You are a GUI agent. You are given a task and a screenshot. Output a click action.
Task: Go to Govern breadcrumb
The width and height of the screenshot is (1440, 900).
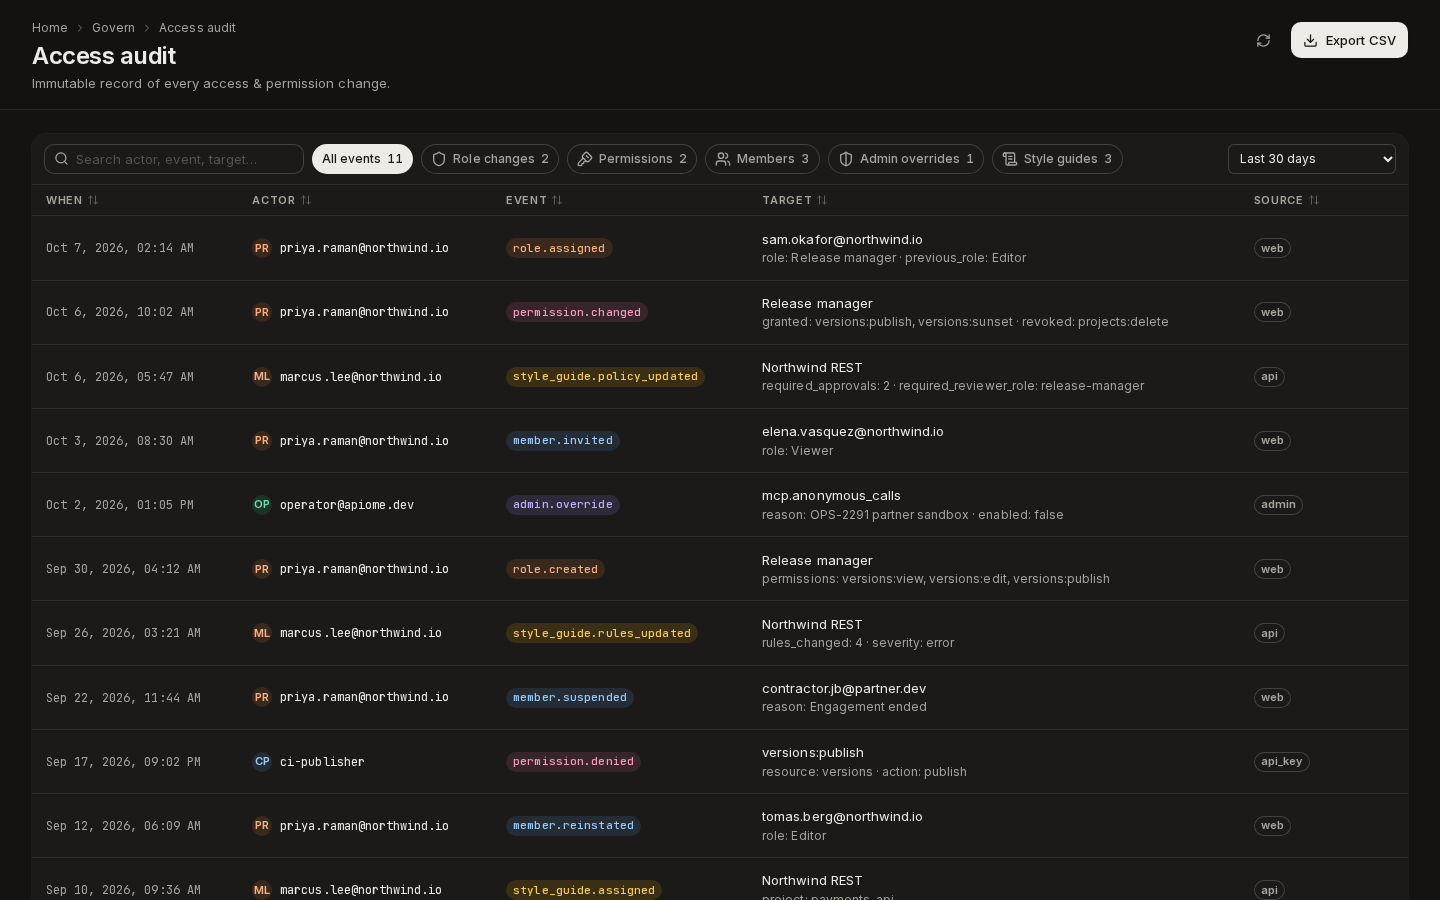tap(113, 28)
